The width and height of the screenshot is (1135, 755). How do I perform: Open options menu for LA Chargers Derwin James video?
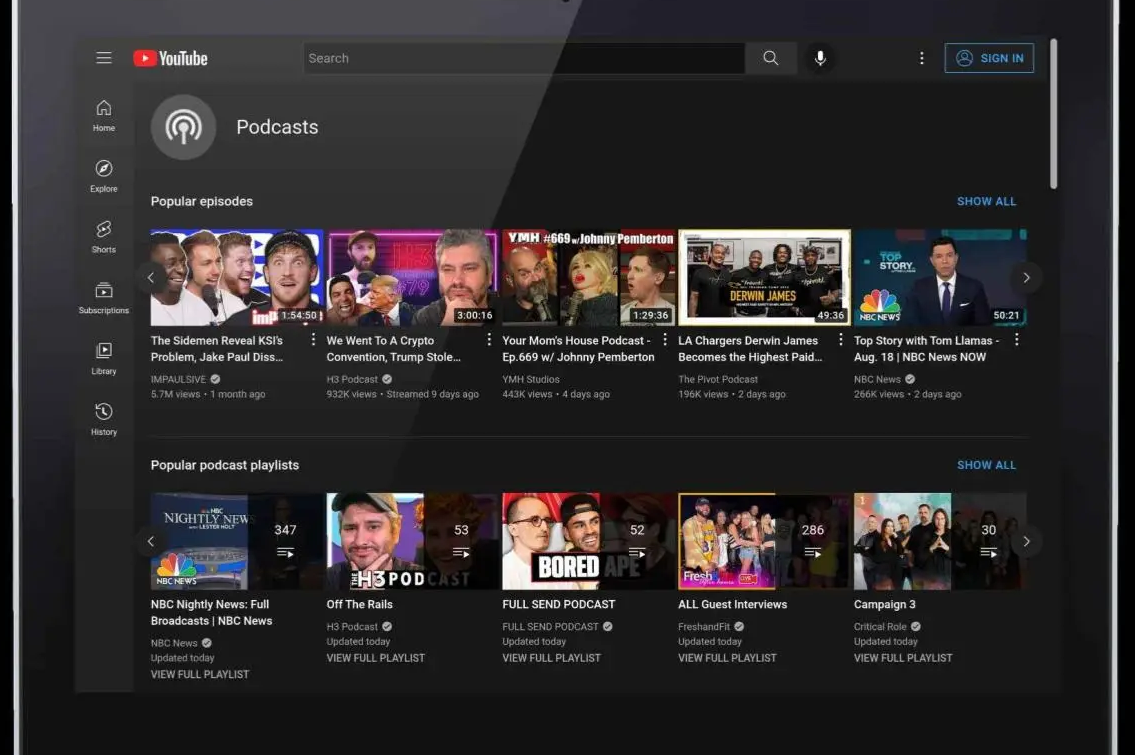pos(840,339)
